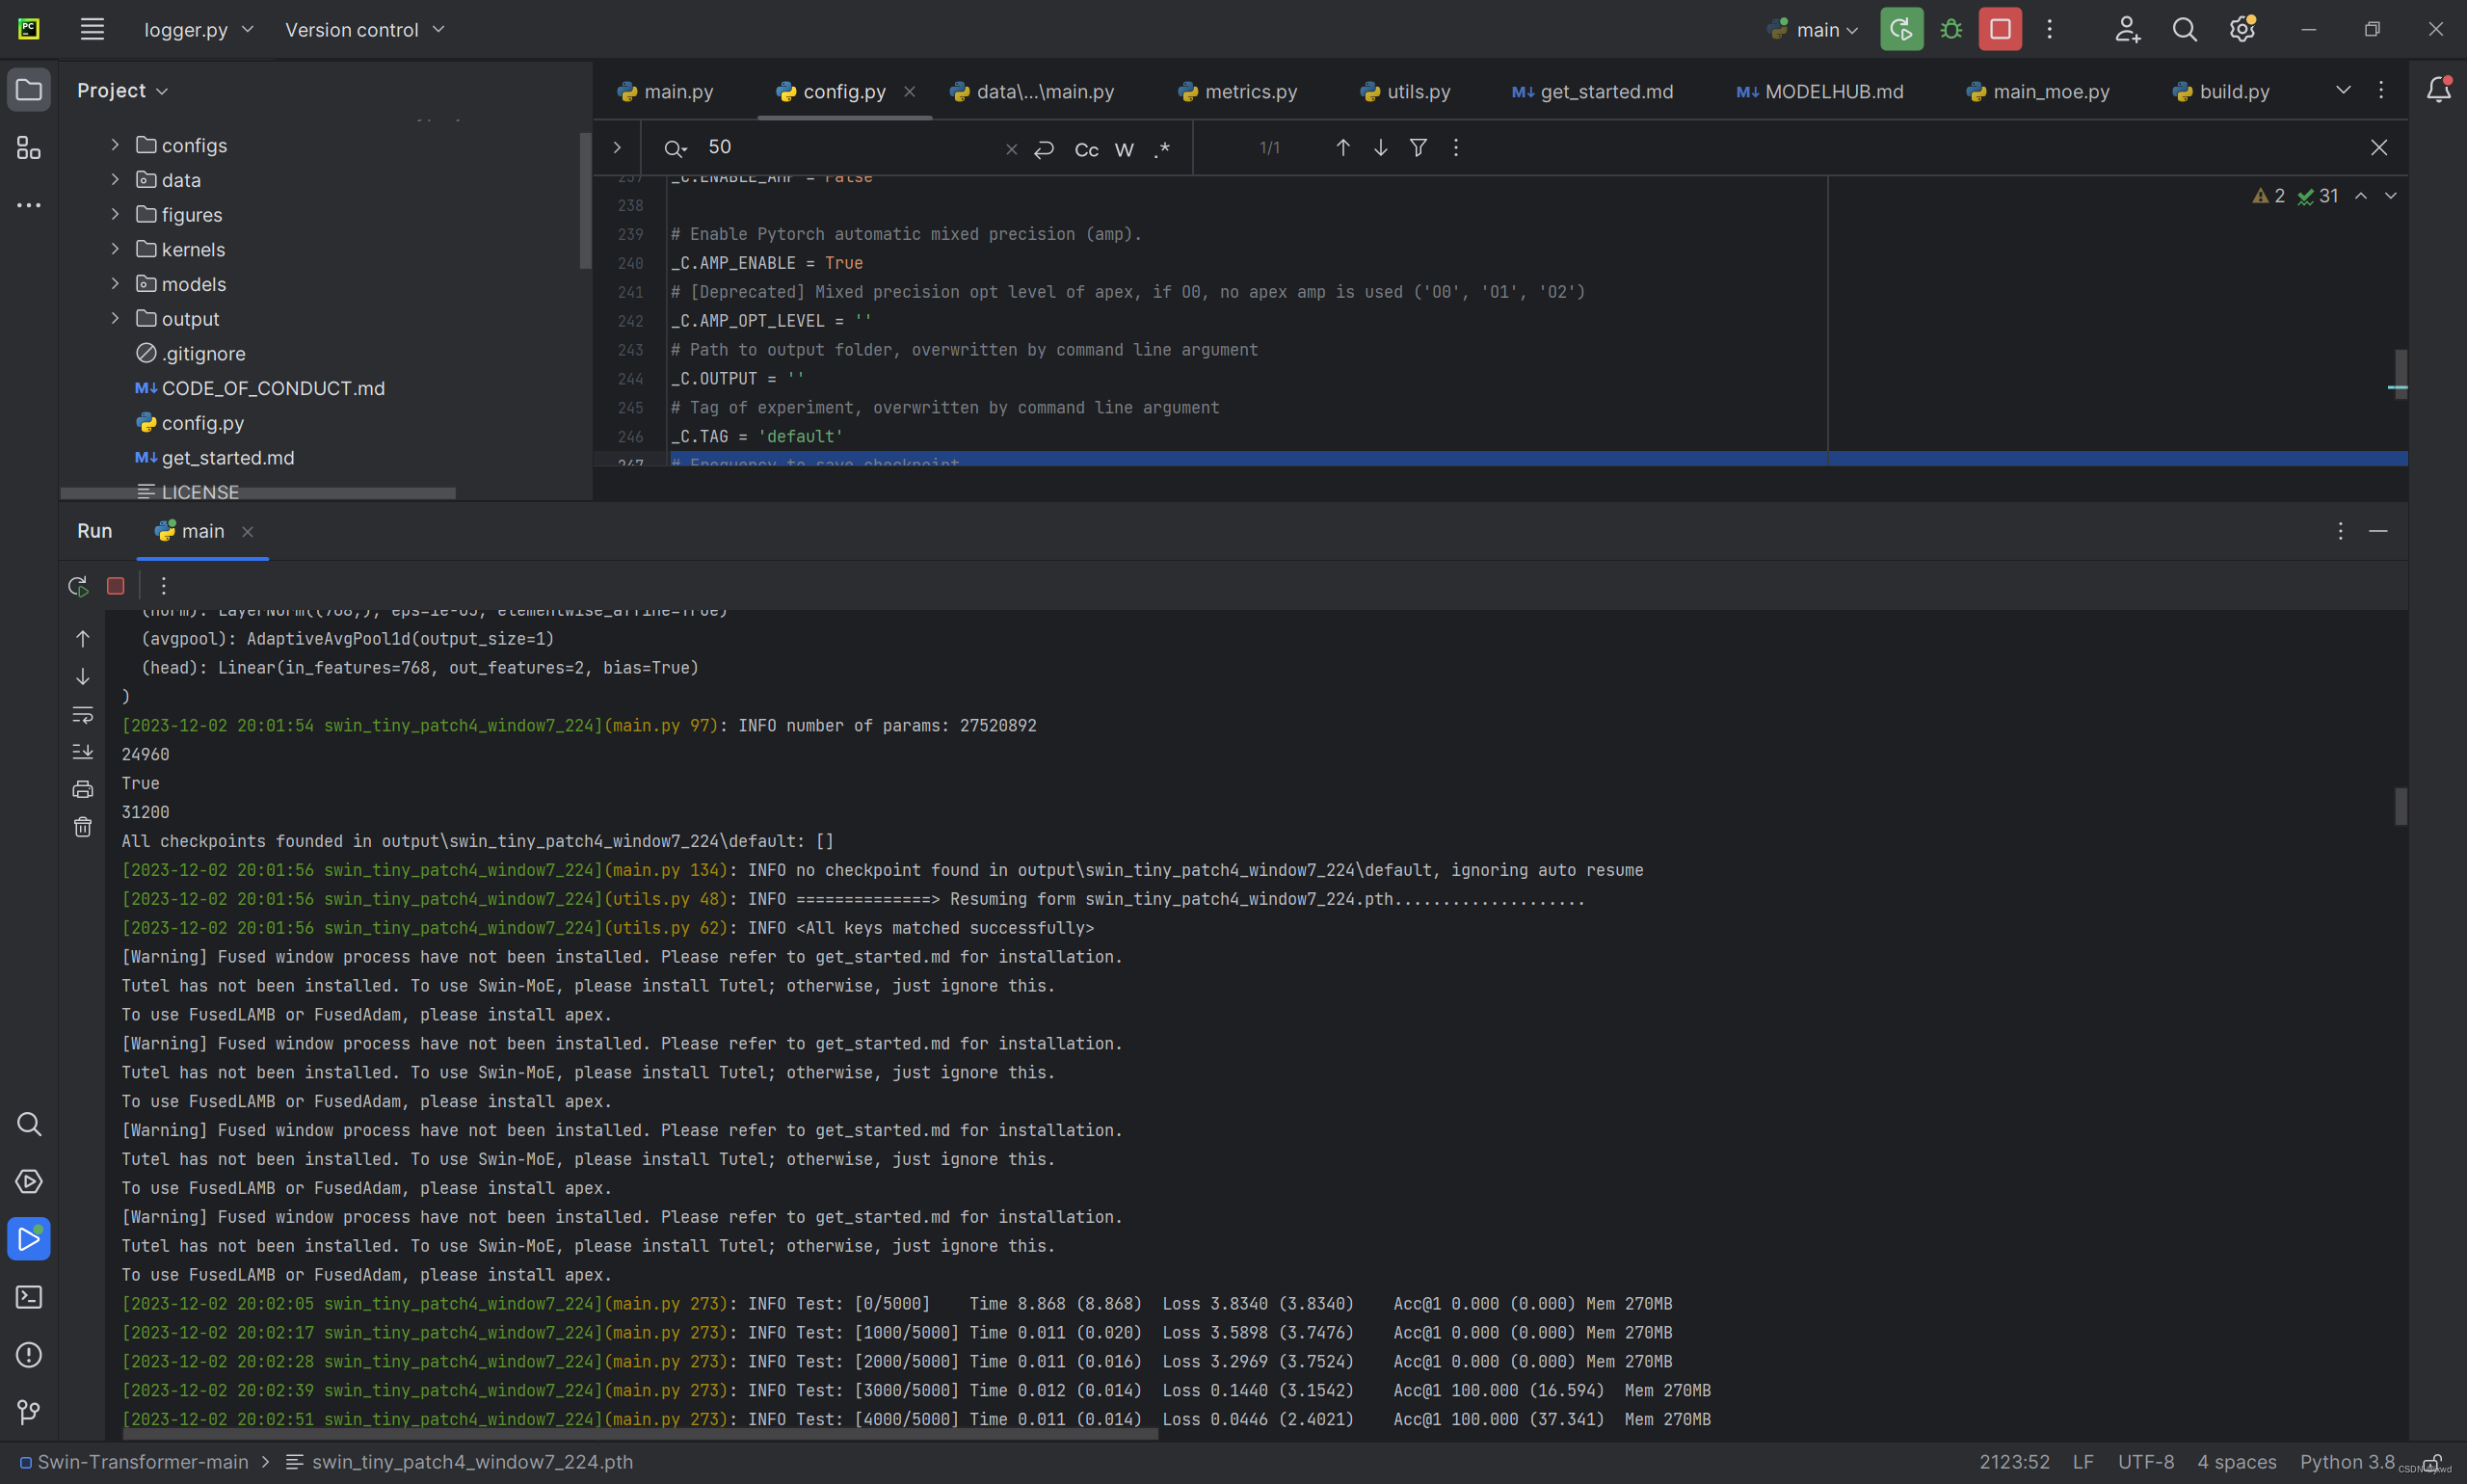Expand the models folder

(x=115, y=284)
